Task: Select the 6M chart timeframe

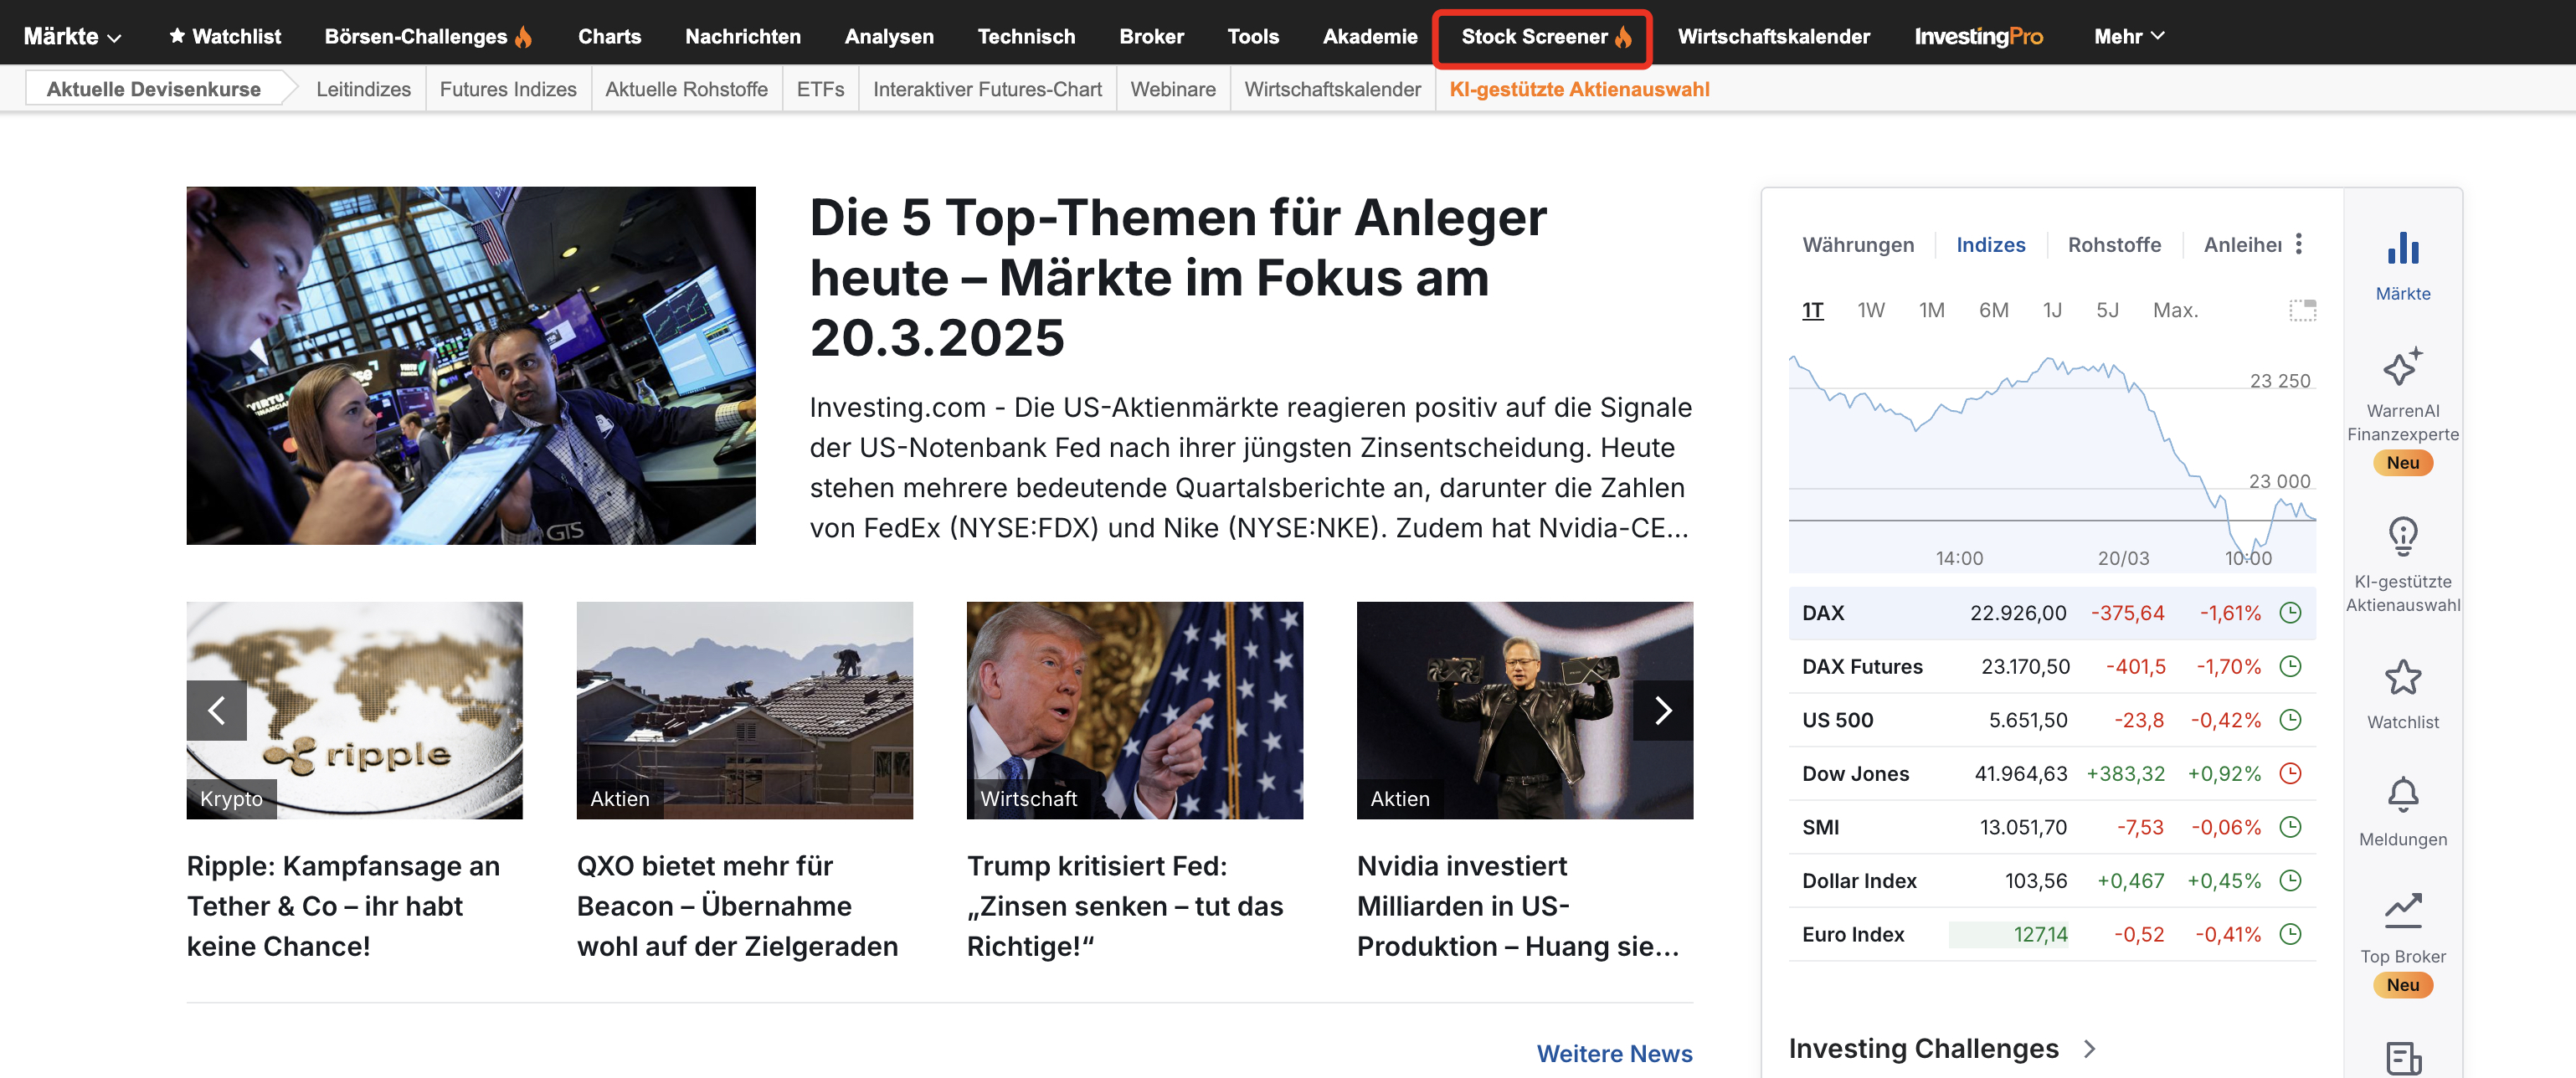Action: [1993, 310]
